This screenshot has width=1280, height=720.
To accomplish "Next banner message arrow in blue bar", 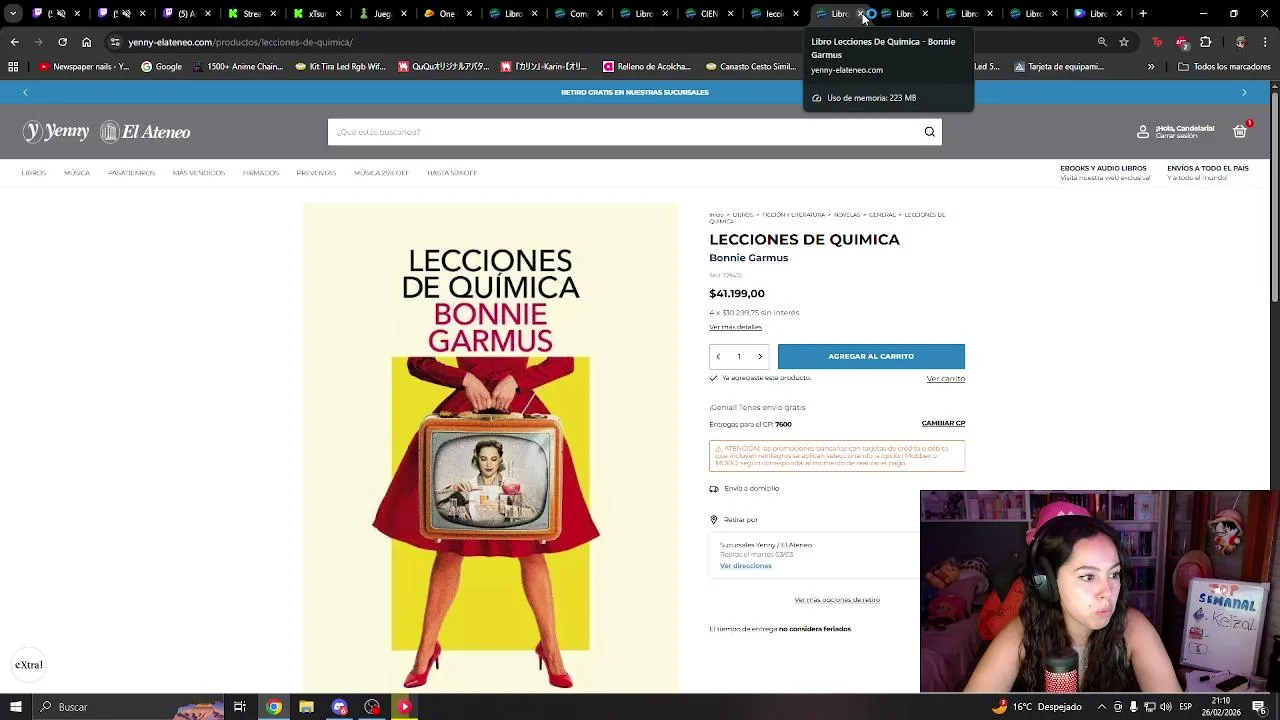I will (1244, 92).
